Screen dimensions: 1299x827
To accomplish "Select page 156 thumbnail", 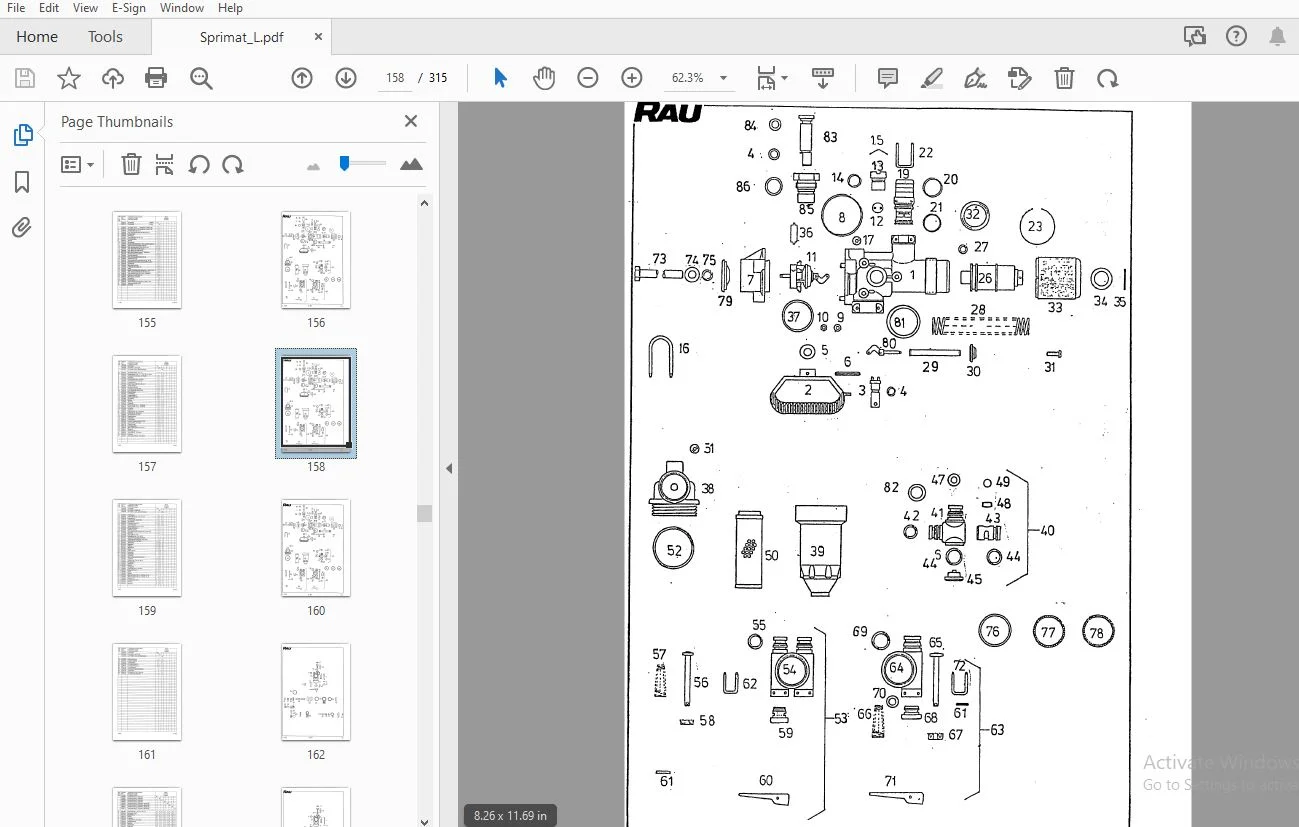I will pyautogui.click(x=316, y=260).
